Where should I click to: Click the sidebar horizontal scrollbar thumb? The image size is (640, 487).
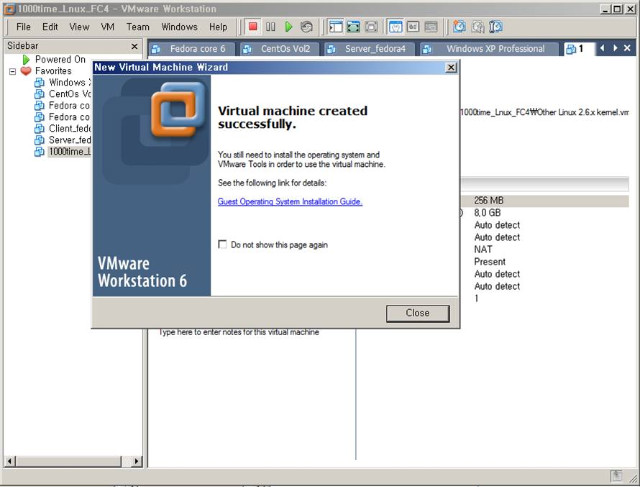(x=69, y=461)
